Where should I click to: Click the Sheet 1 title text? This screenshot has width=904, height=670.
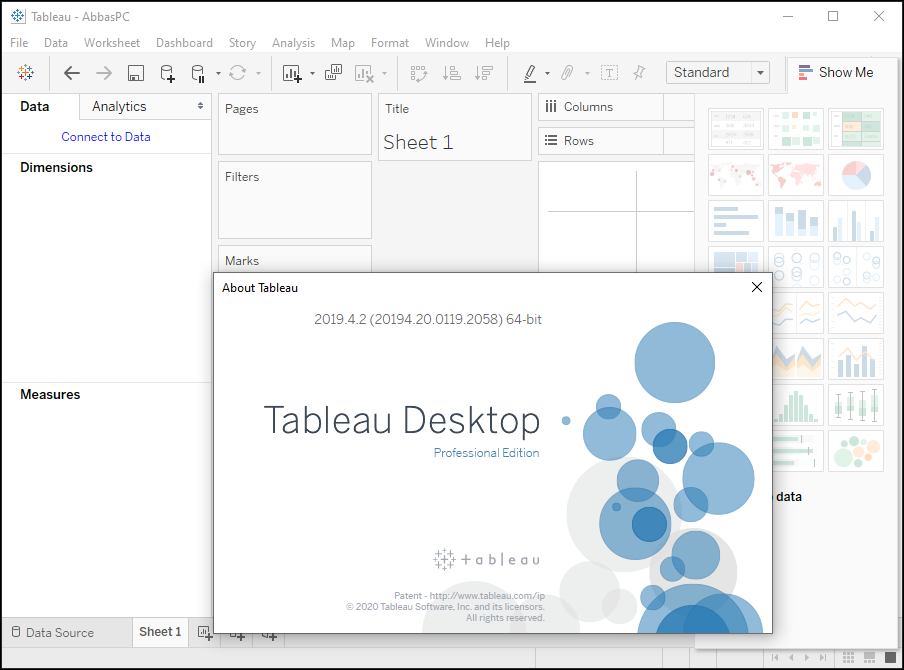pos(418,142)
